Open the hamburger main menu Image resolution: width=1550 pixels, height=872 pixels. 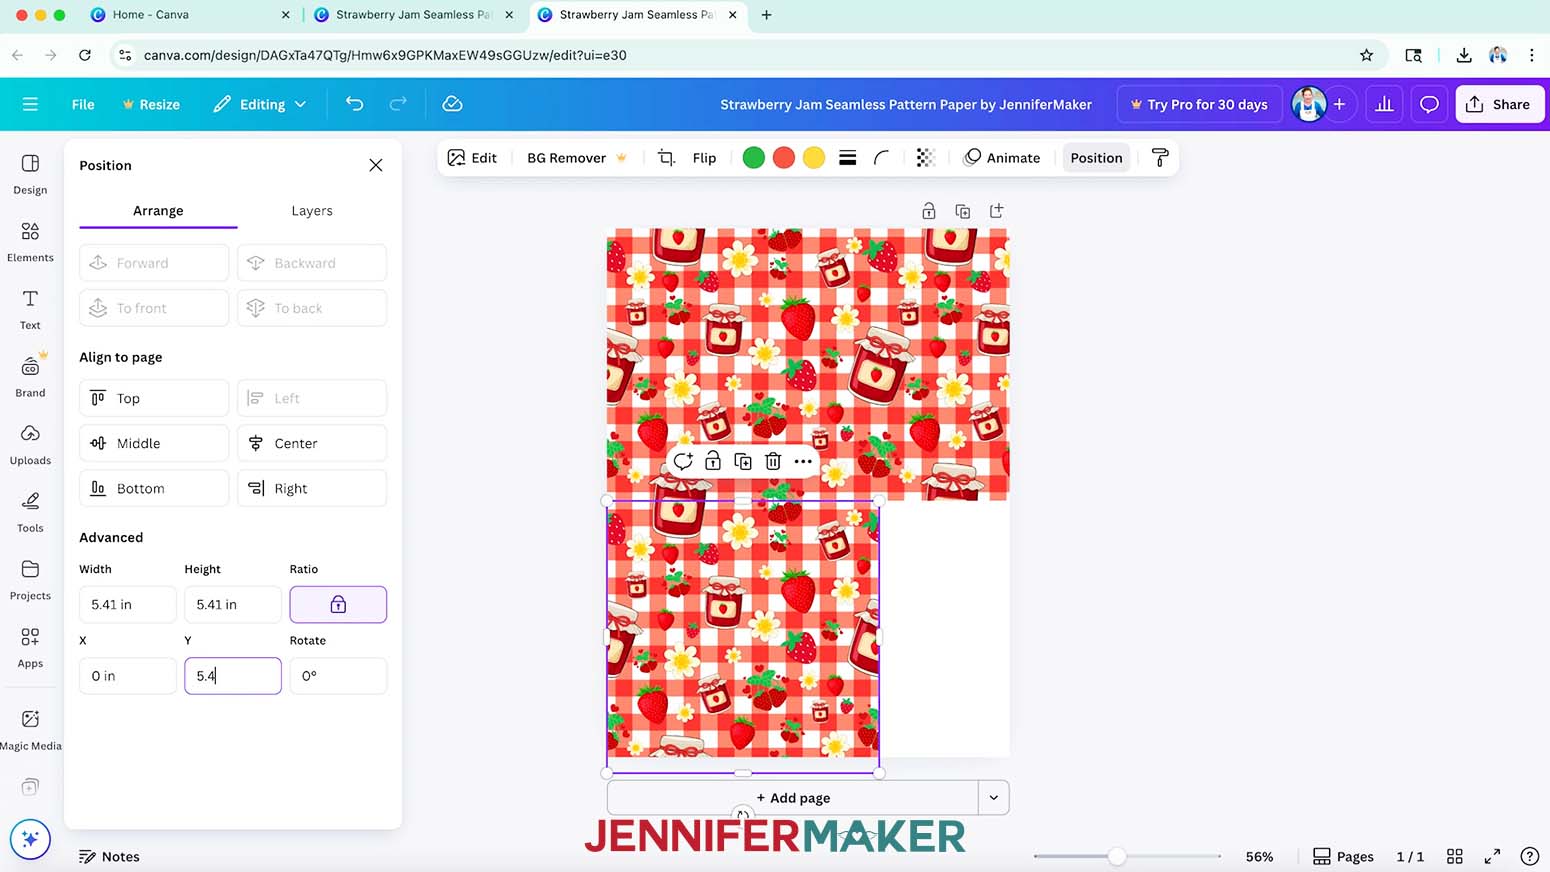click(30, 104)
